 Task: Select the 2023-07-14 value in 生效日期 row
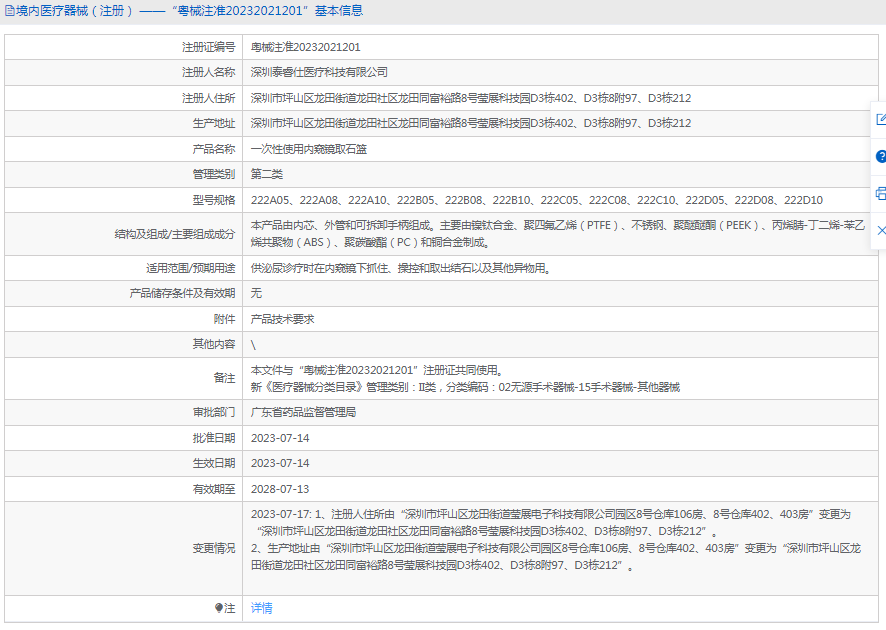coord(280,463)
